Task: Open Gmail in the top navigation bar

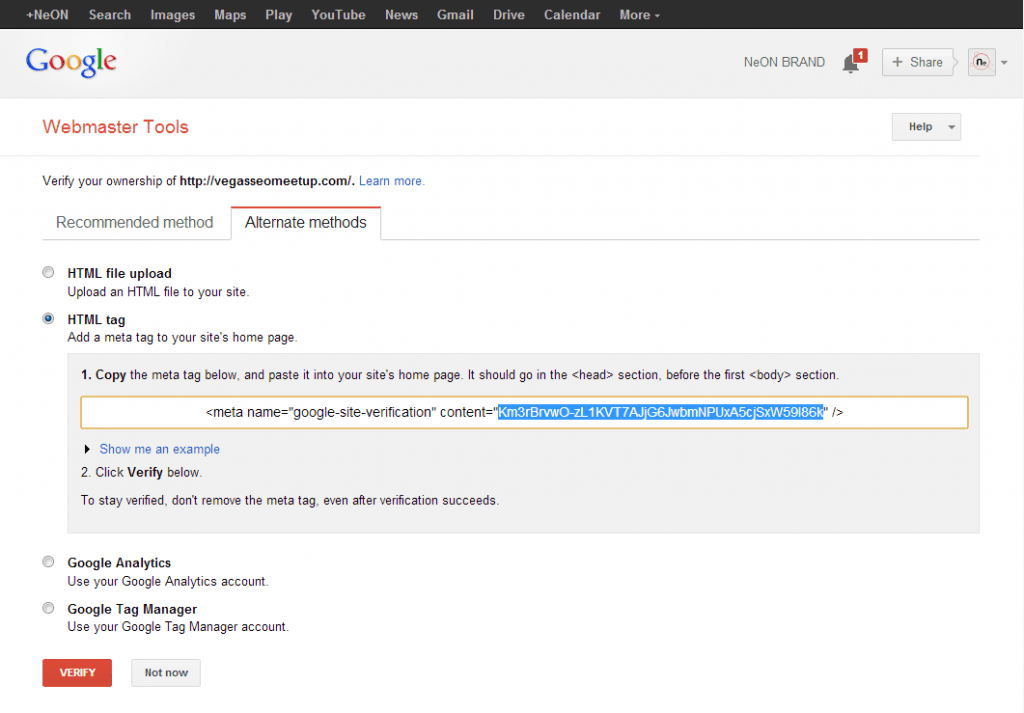Action: (455, 14)
